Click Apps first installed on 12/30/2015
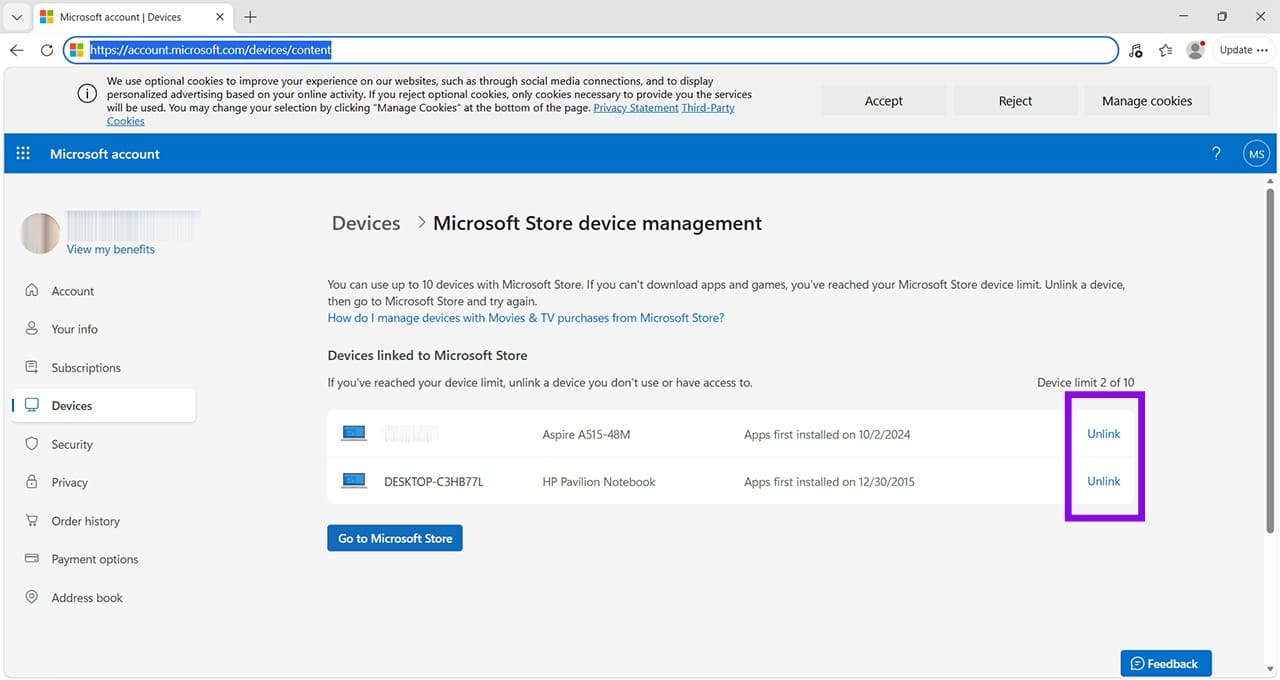Image resolution: width=1280 pixels, height=680 pixels. tap(829, 482)
